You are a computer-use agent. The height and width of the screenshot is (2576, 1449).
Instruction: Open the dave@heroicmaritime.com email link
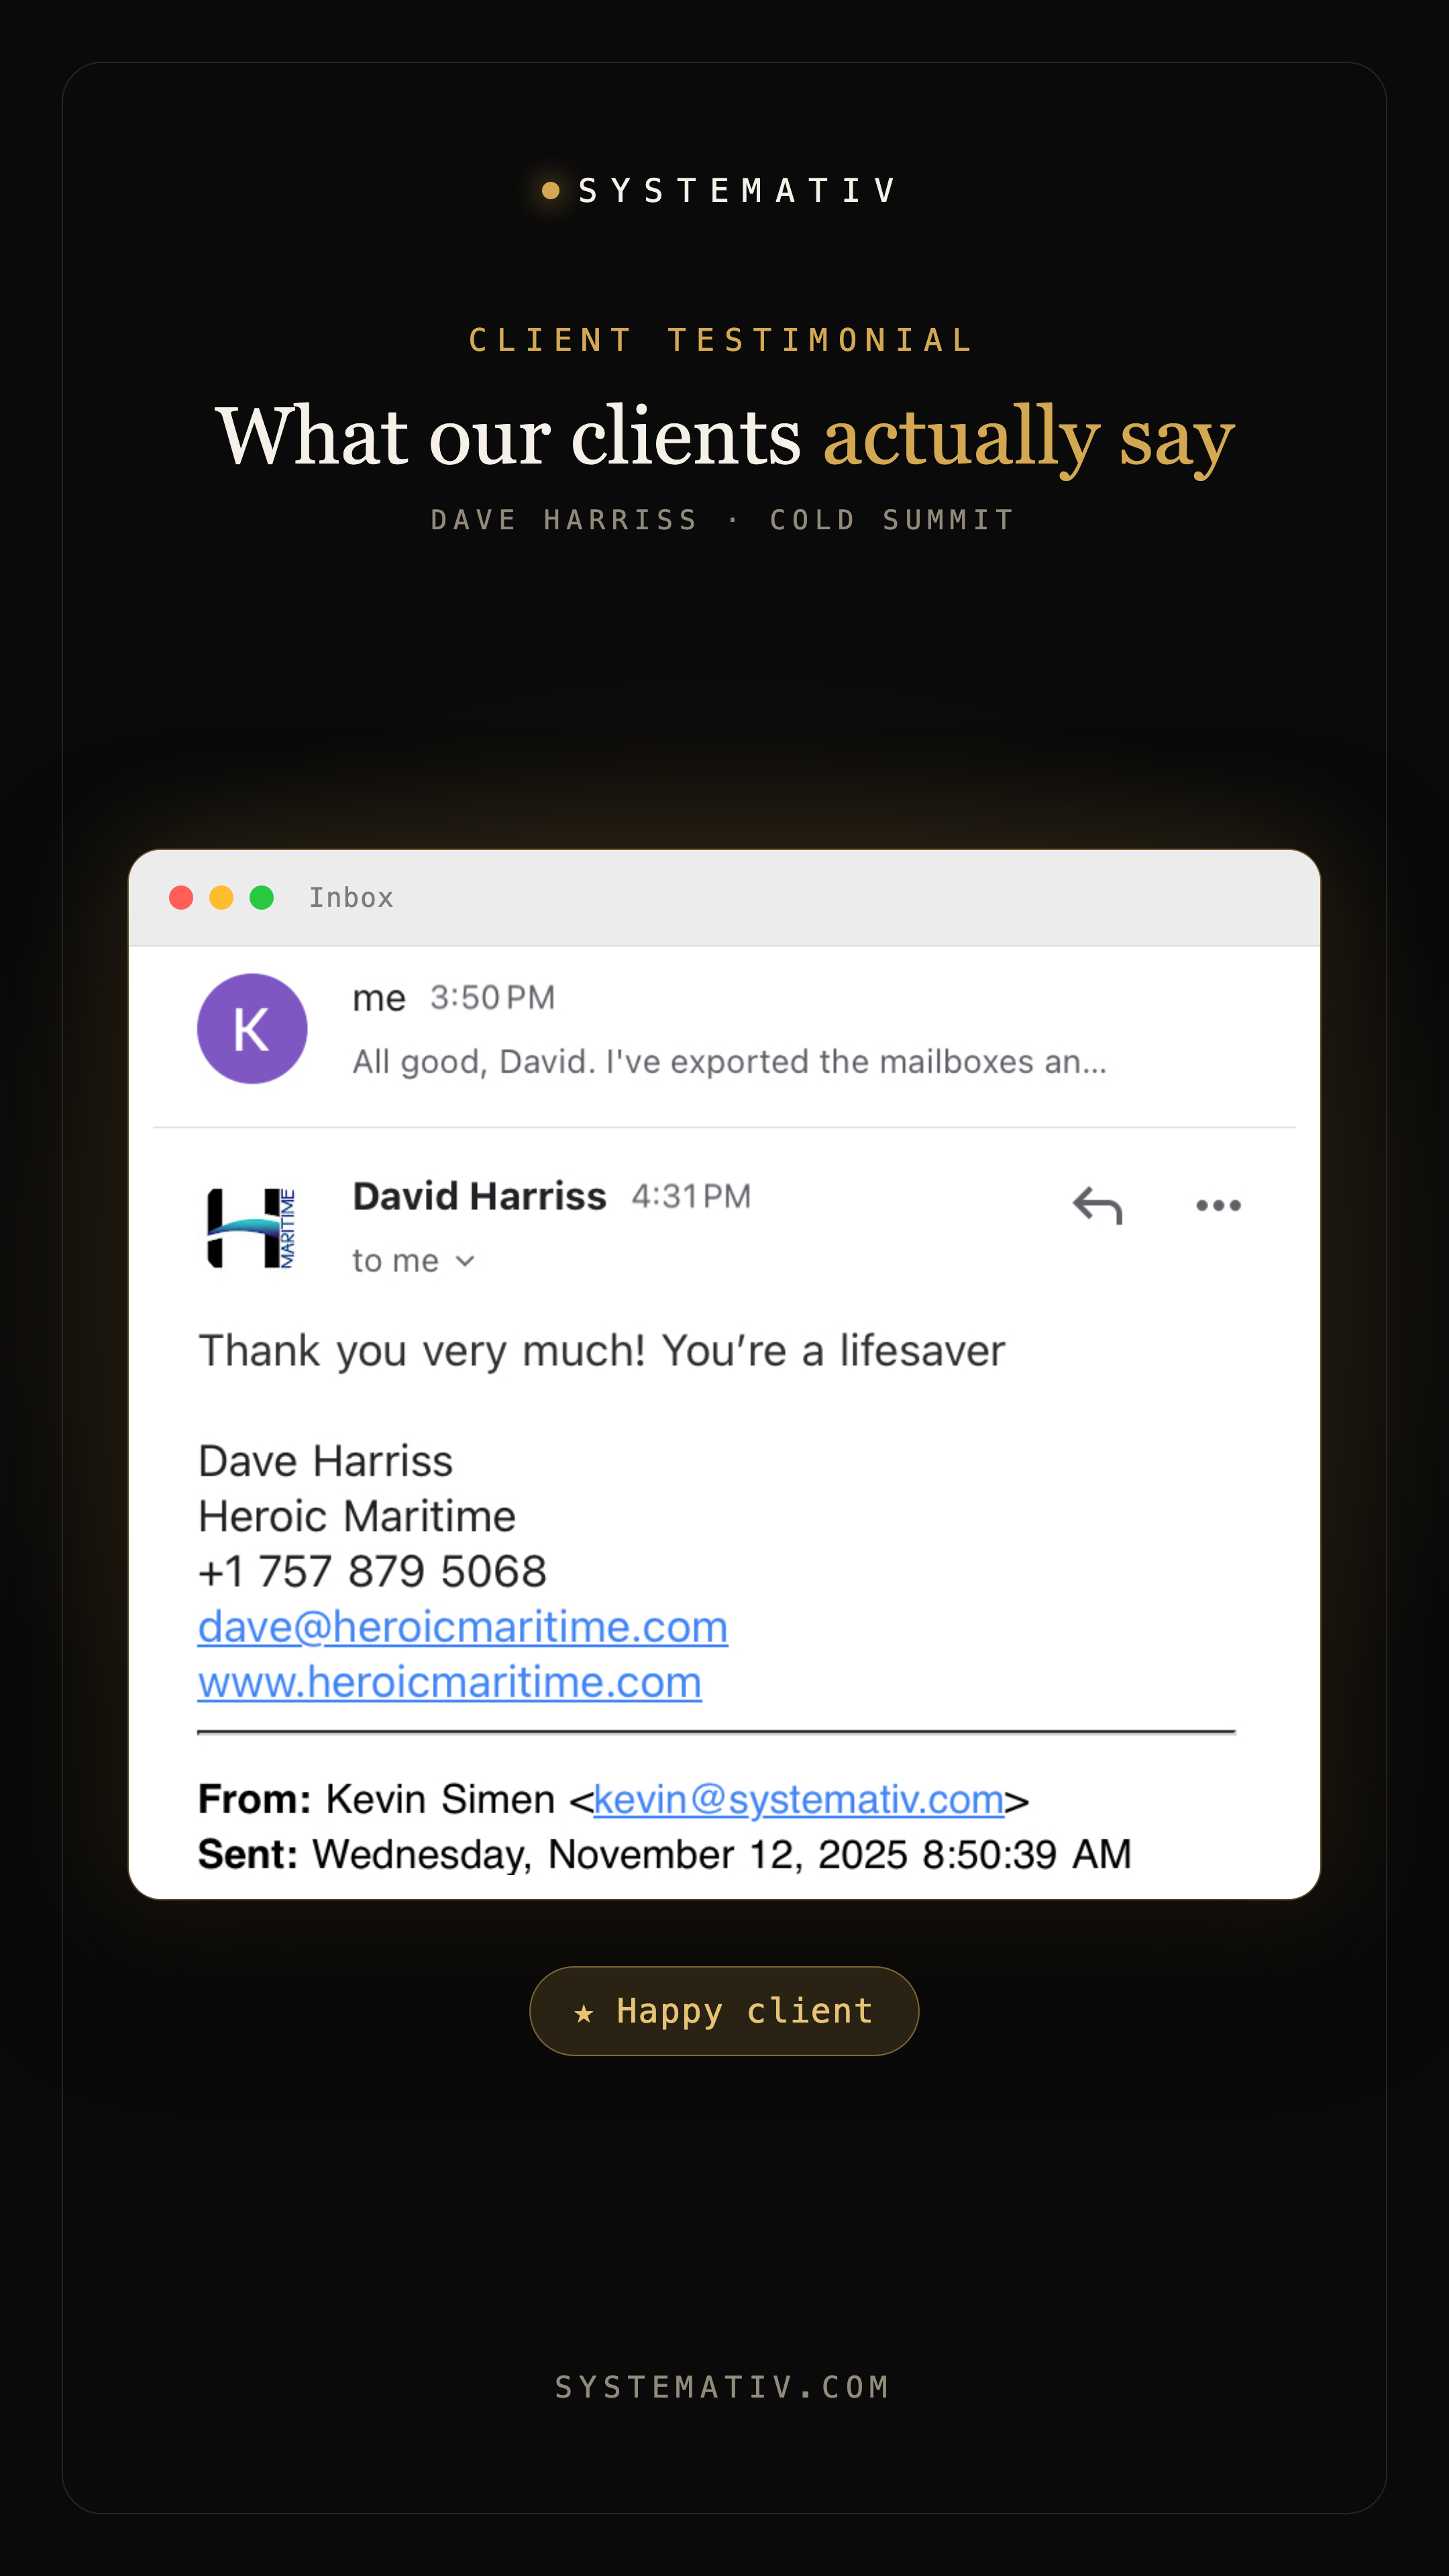coord(463,1627)
